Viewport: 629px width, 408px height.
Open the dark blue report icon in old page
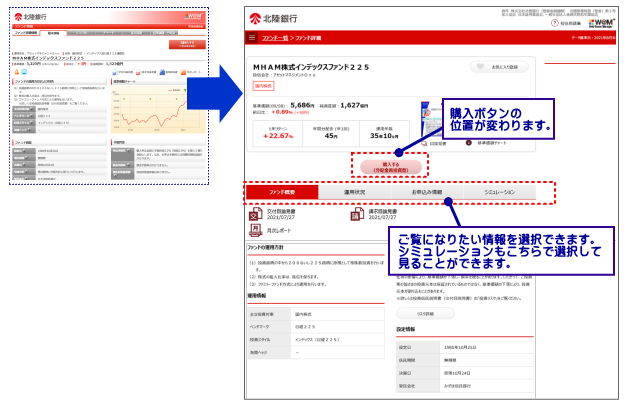click(x=162, y=72)
